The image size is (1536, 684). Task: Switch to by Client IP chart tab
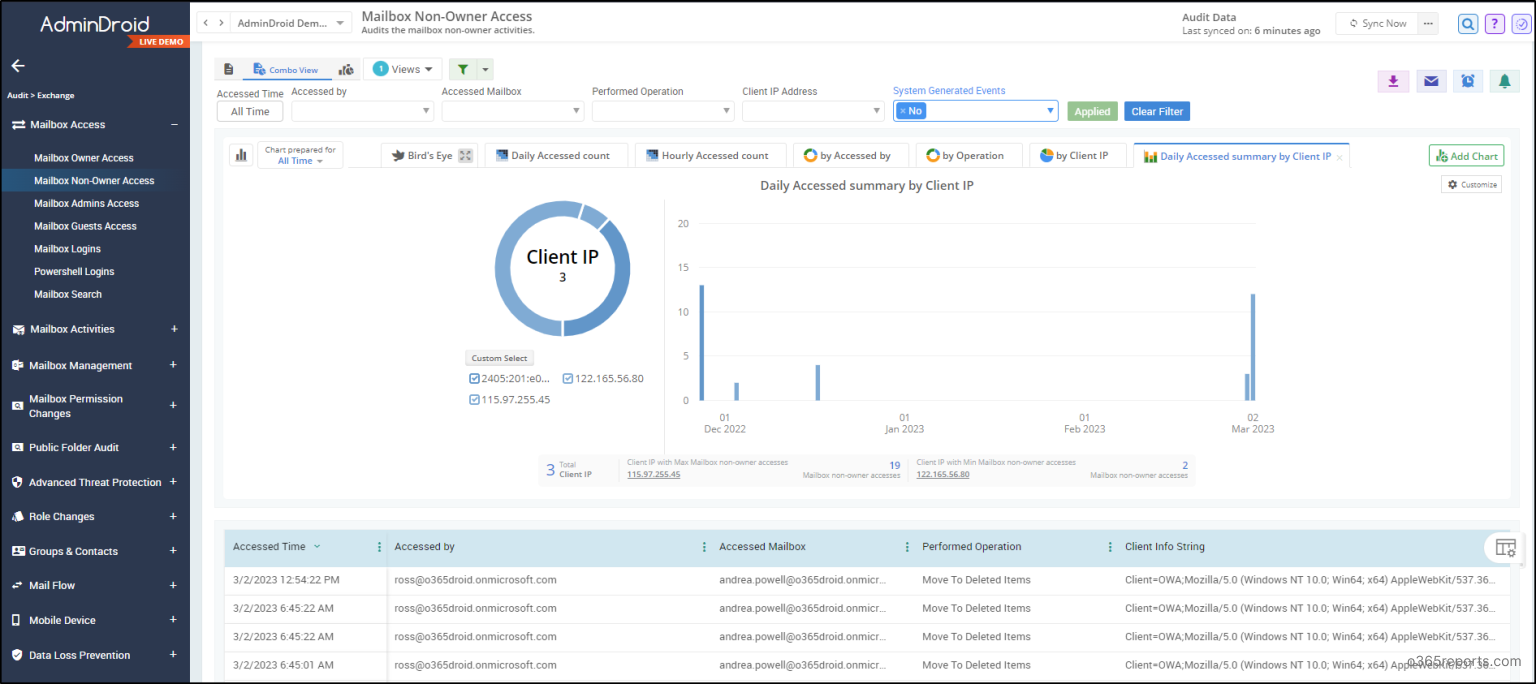[1078, 156]
